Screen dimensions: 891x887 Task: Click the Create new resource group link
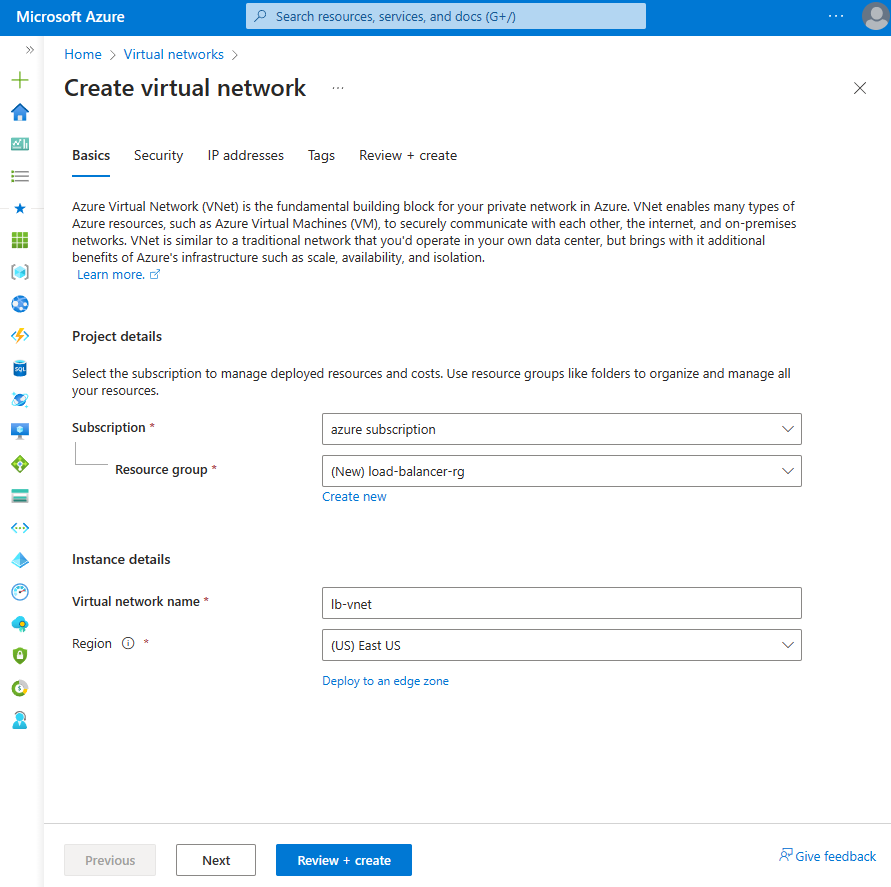pyautogui.click(x=354, y=496)
